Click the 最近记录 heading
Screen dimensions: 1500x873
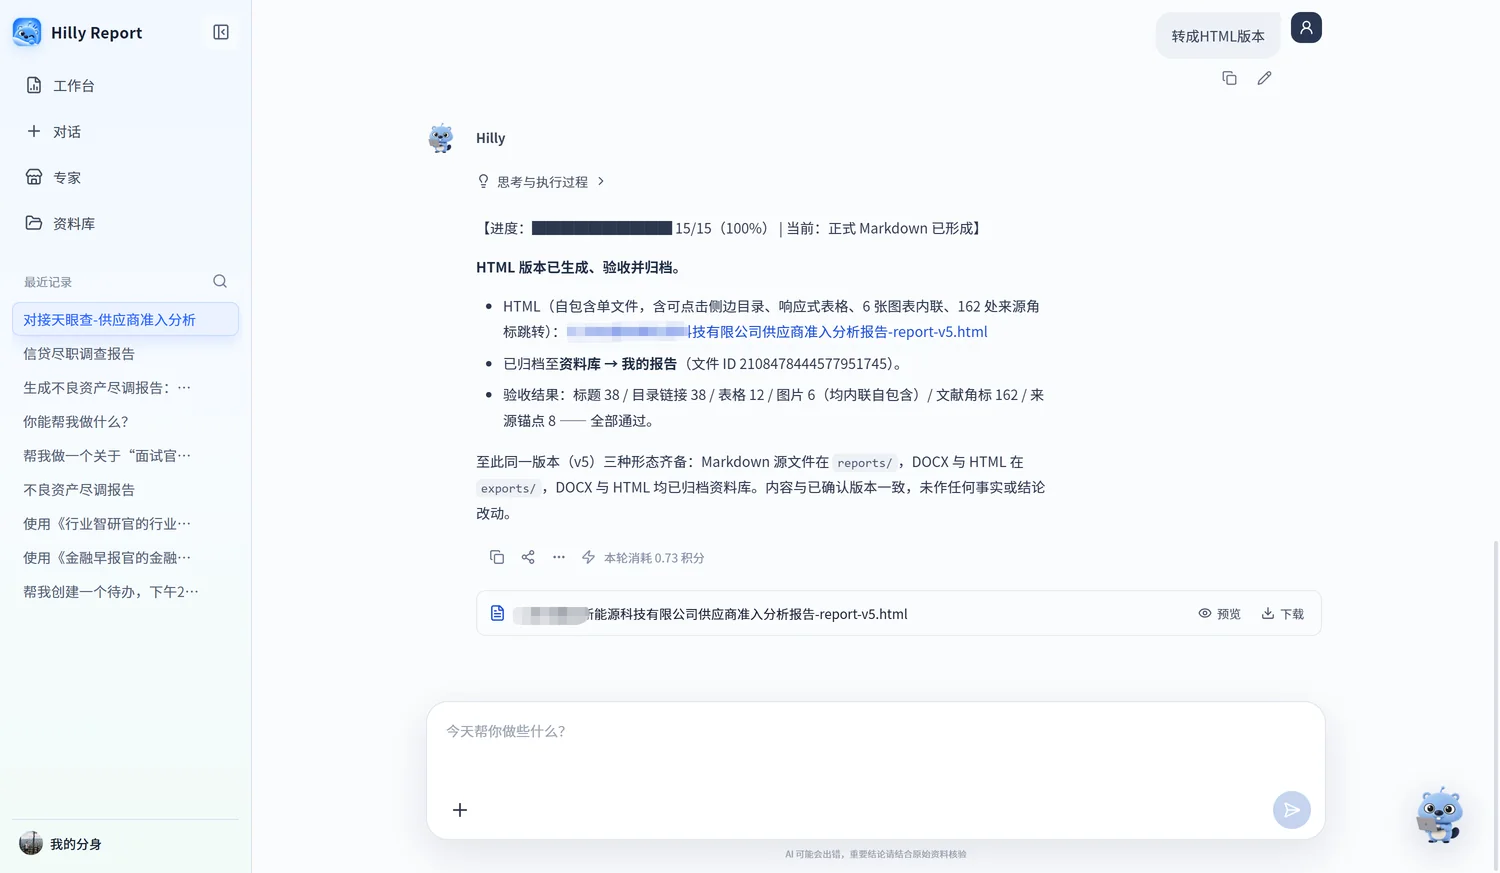click(48, 282)
